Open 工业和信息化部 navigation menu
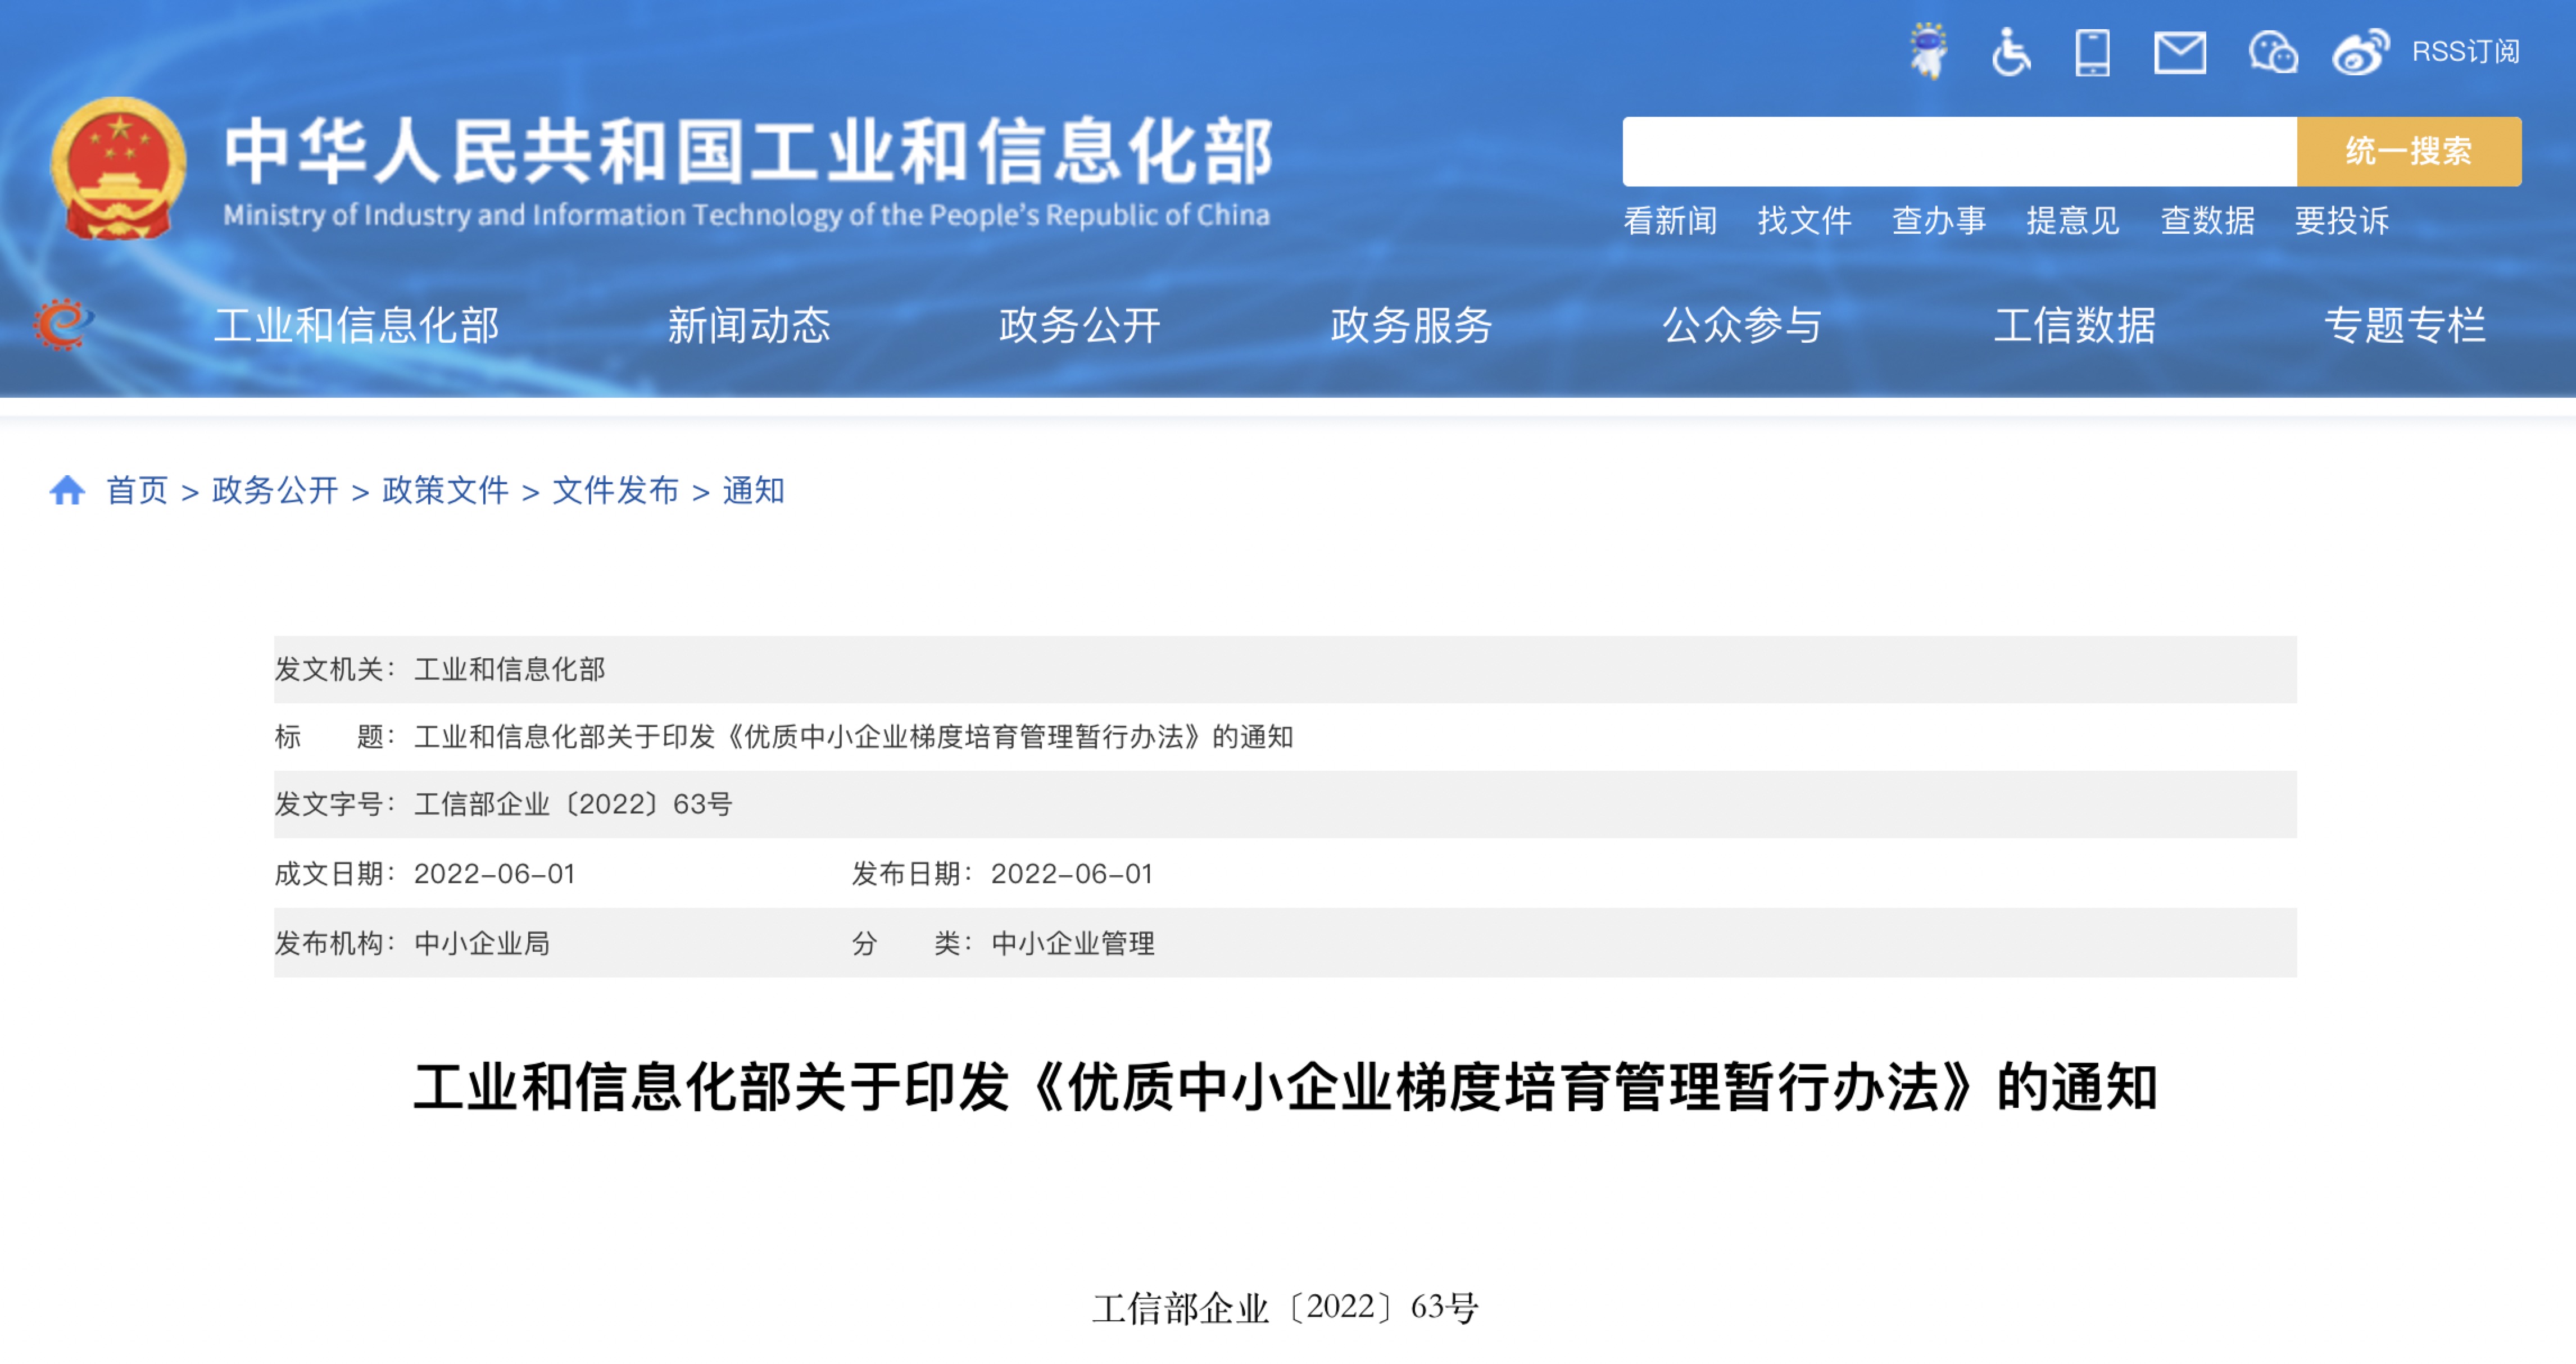This screenshot has width=2576, height=1364. [357, 325]
